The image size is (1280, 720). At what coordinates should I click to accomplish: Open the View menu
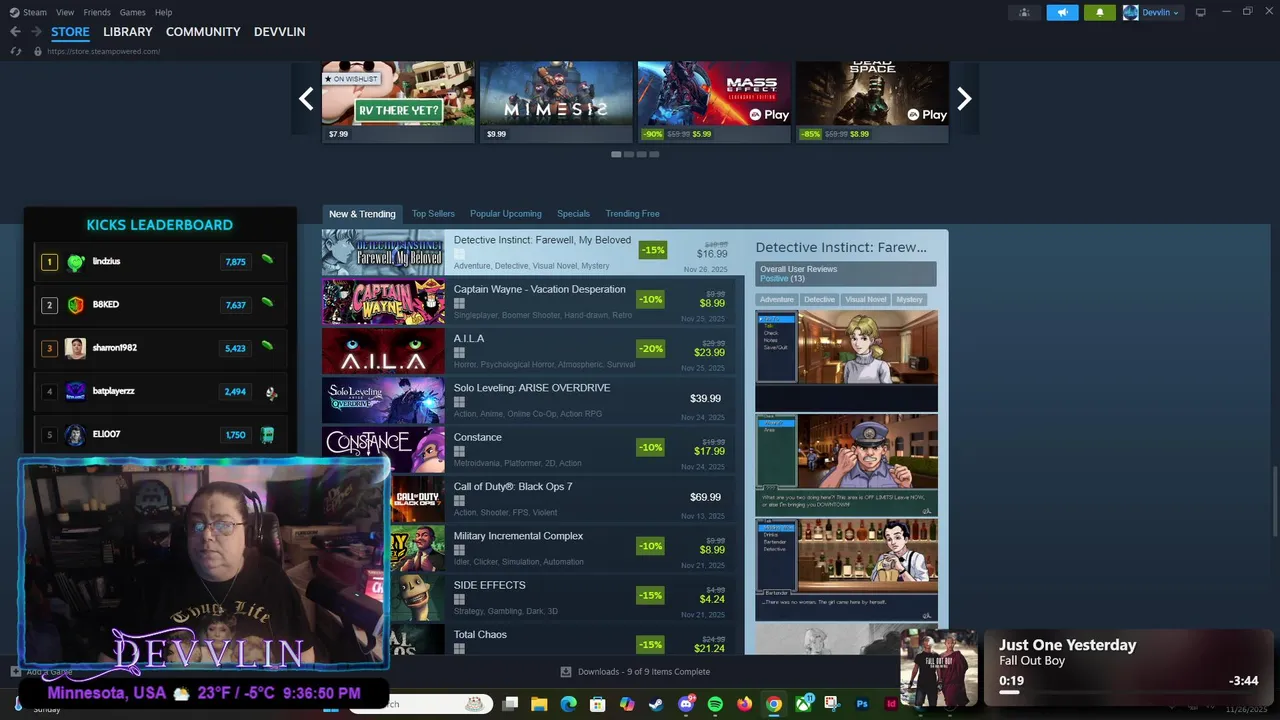click(x=65, y=12)
